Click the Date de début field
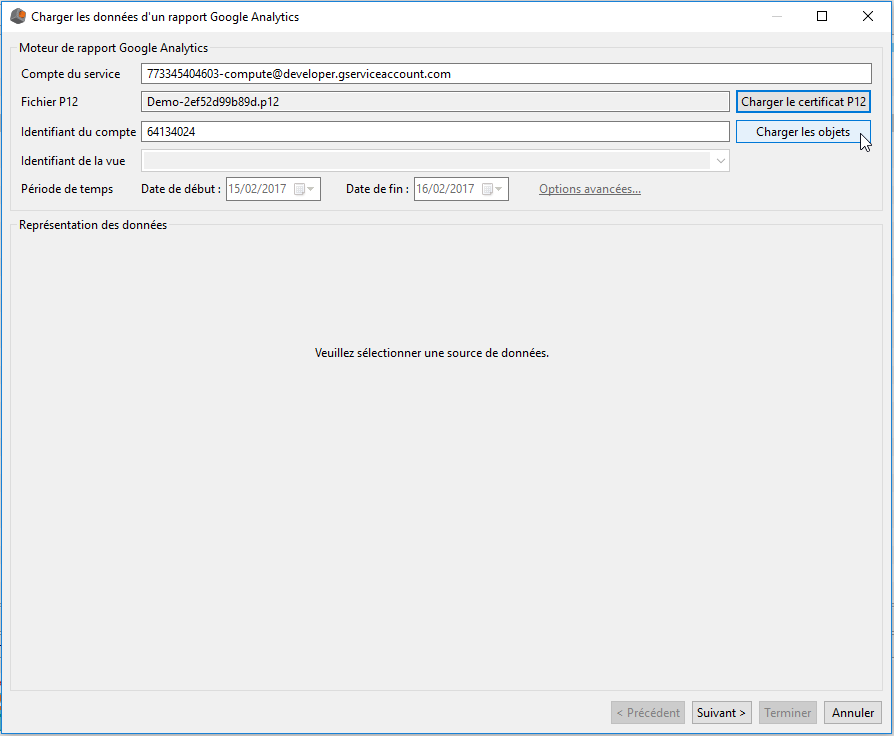The height and width of the screenshot is (736, 894). point(273,189)
